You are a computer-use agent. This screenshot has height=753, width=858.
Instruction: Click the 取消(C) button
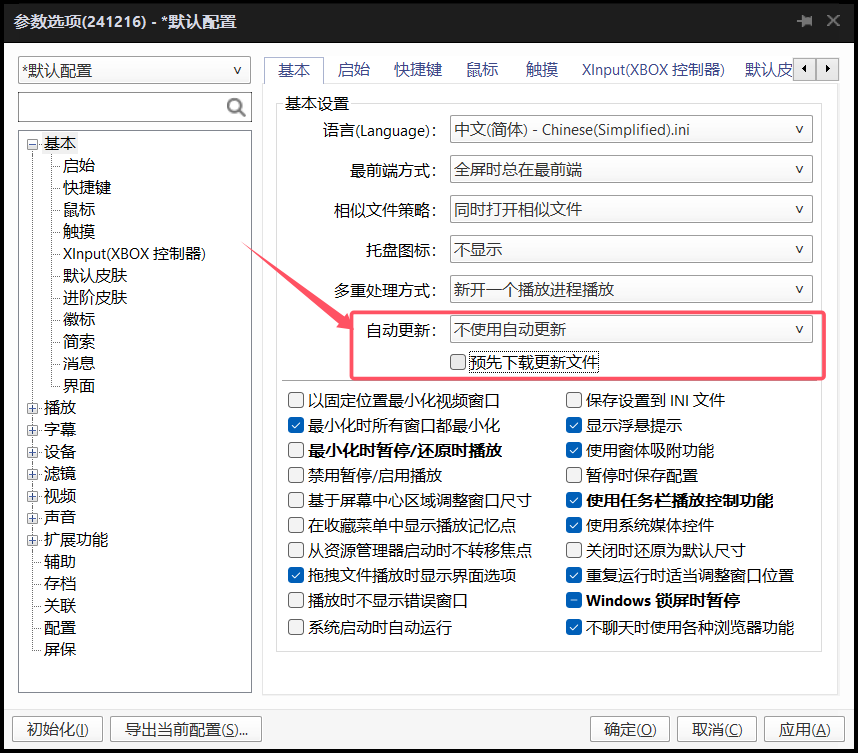(717, 729)
